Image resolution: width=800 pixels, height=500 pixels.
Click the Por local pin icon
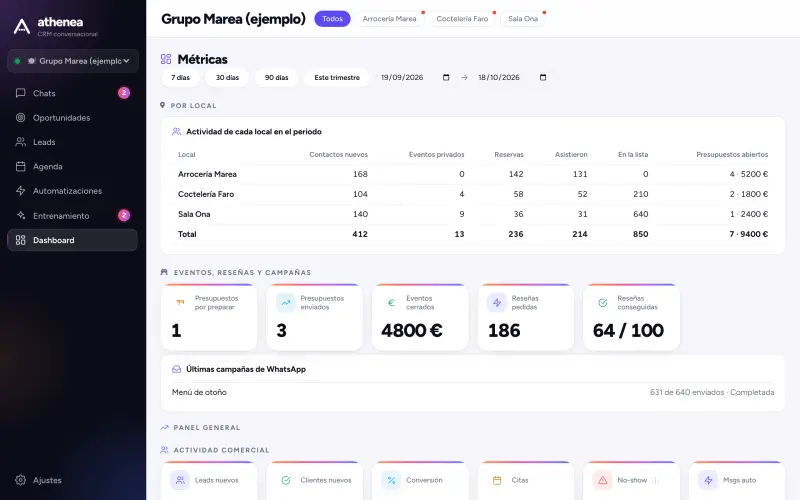[x=163, y=105]
